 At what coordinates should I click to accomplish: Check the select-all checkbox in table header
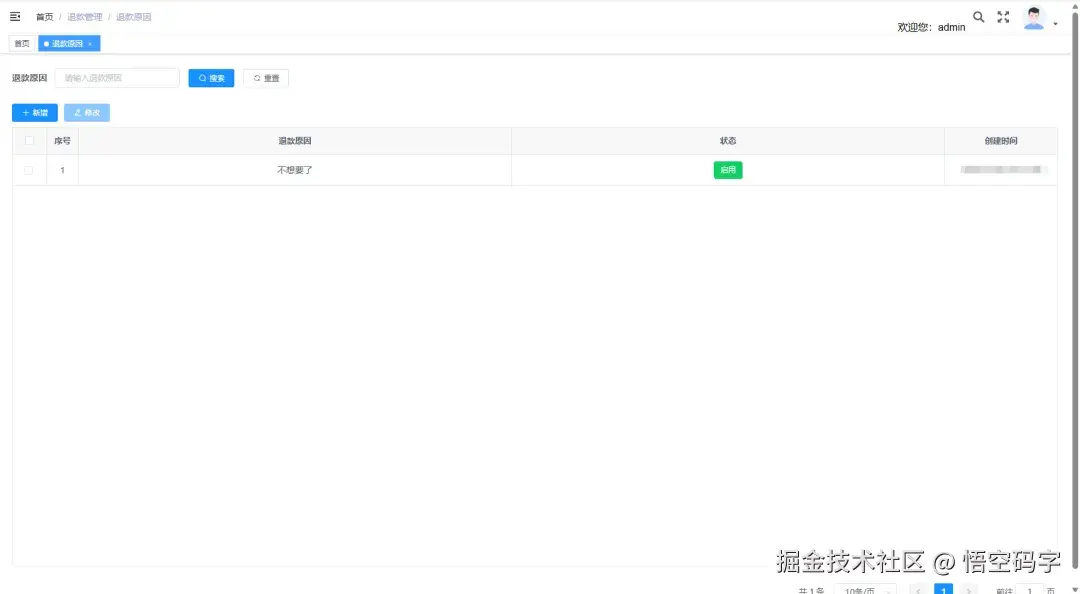click(28, 140)
